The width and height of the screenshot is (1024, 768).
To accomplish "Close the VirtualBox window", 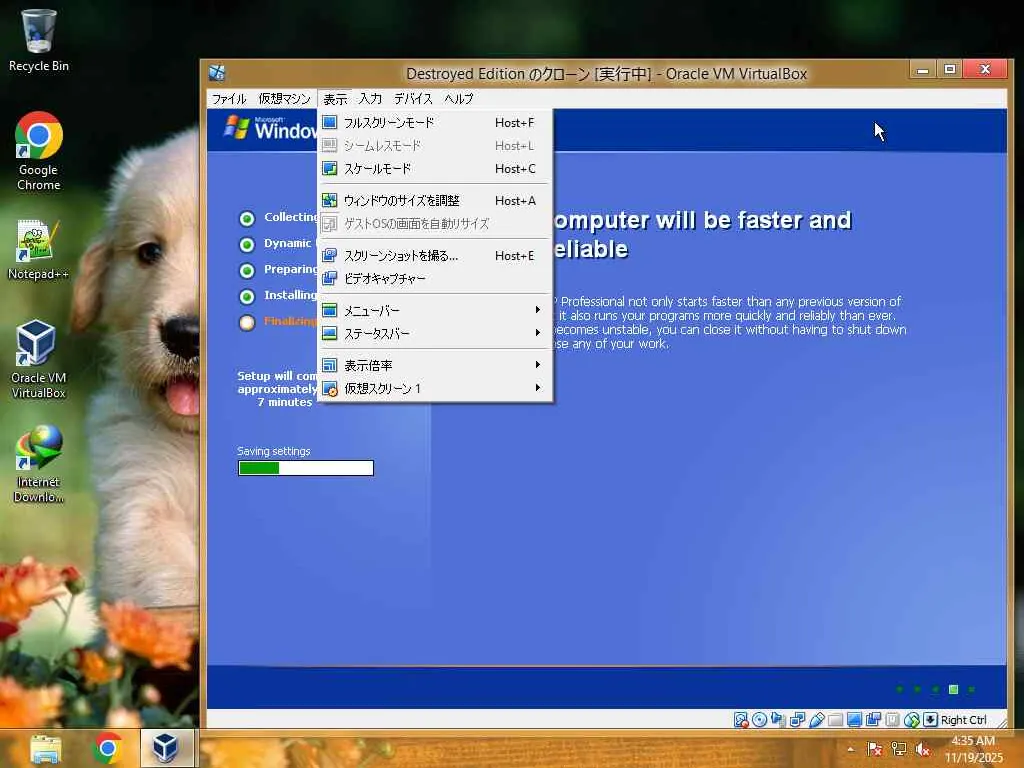I will pos(986,69).
